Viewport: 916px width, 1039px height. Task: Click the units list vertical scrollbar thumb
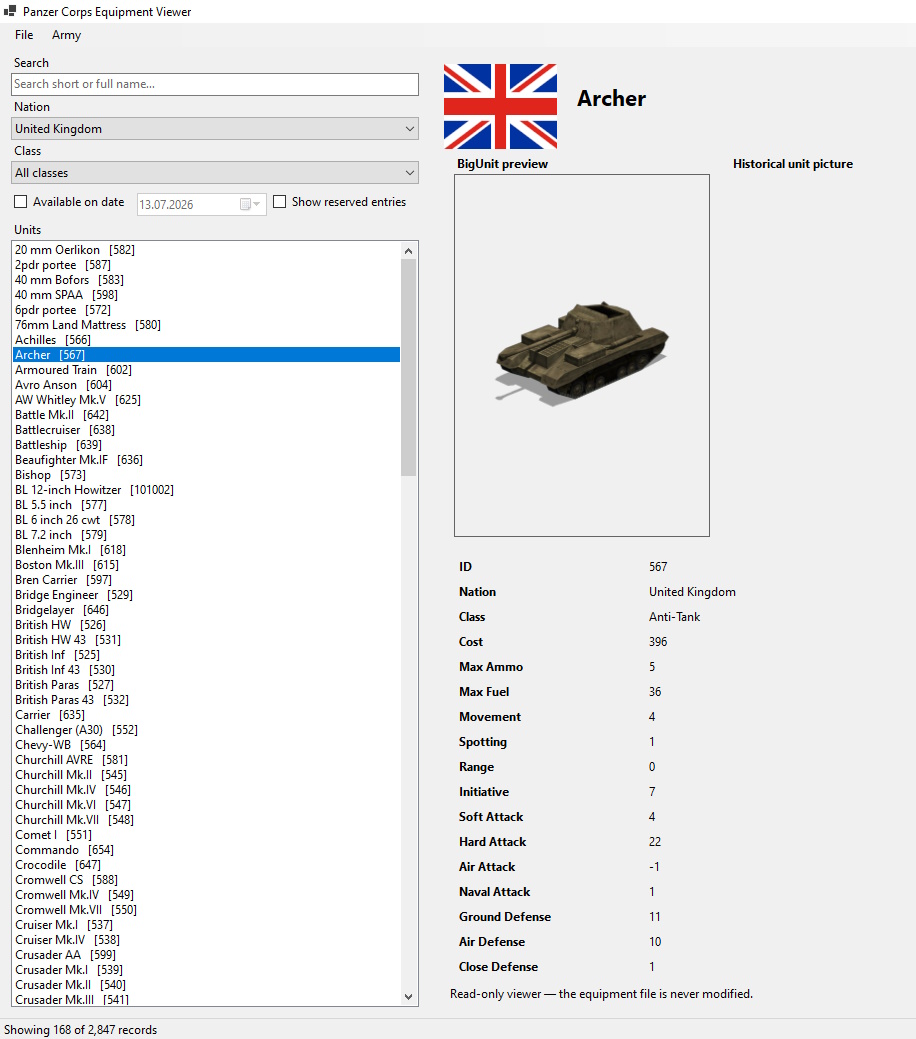click(x=408, y=368)
